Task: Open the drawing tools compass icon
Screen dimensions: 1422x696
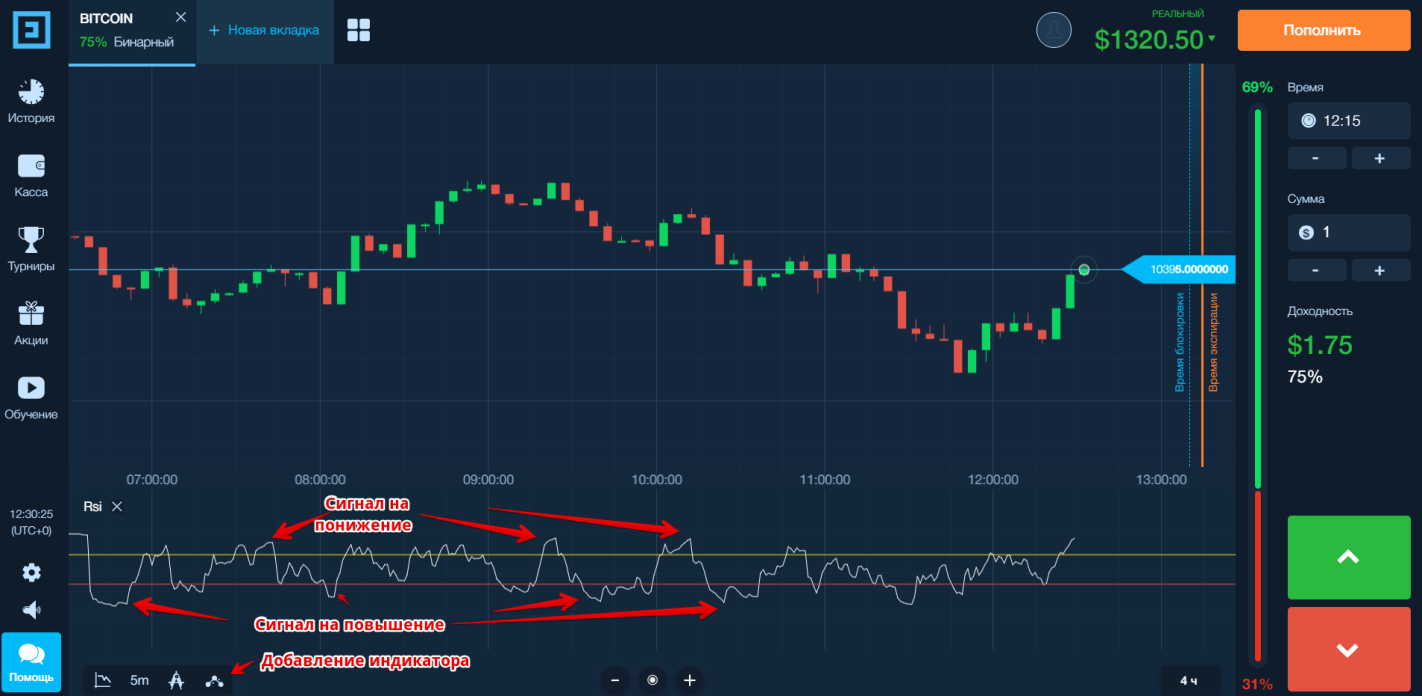Action: point(177,681)
